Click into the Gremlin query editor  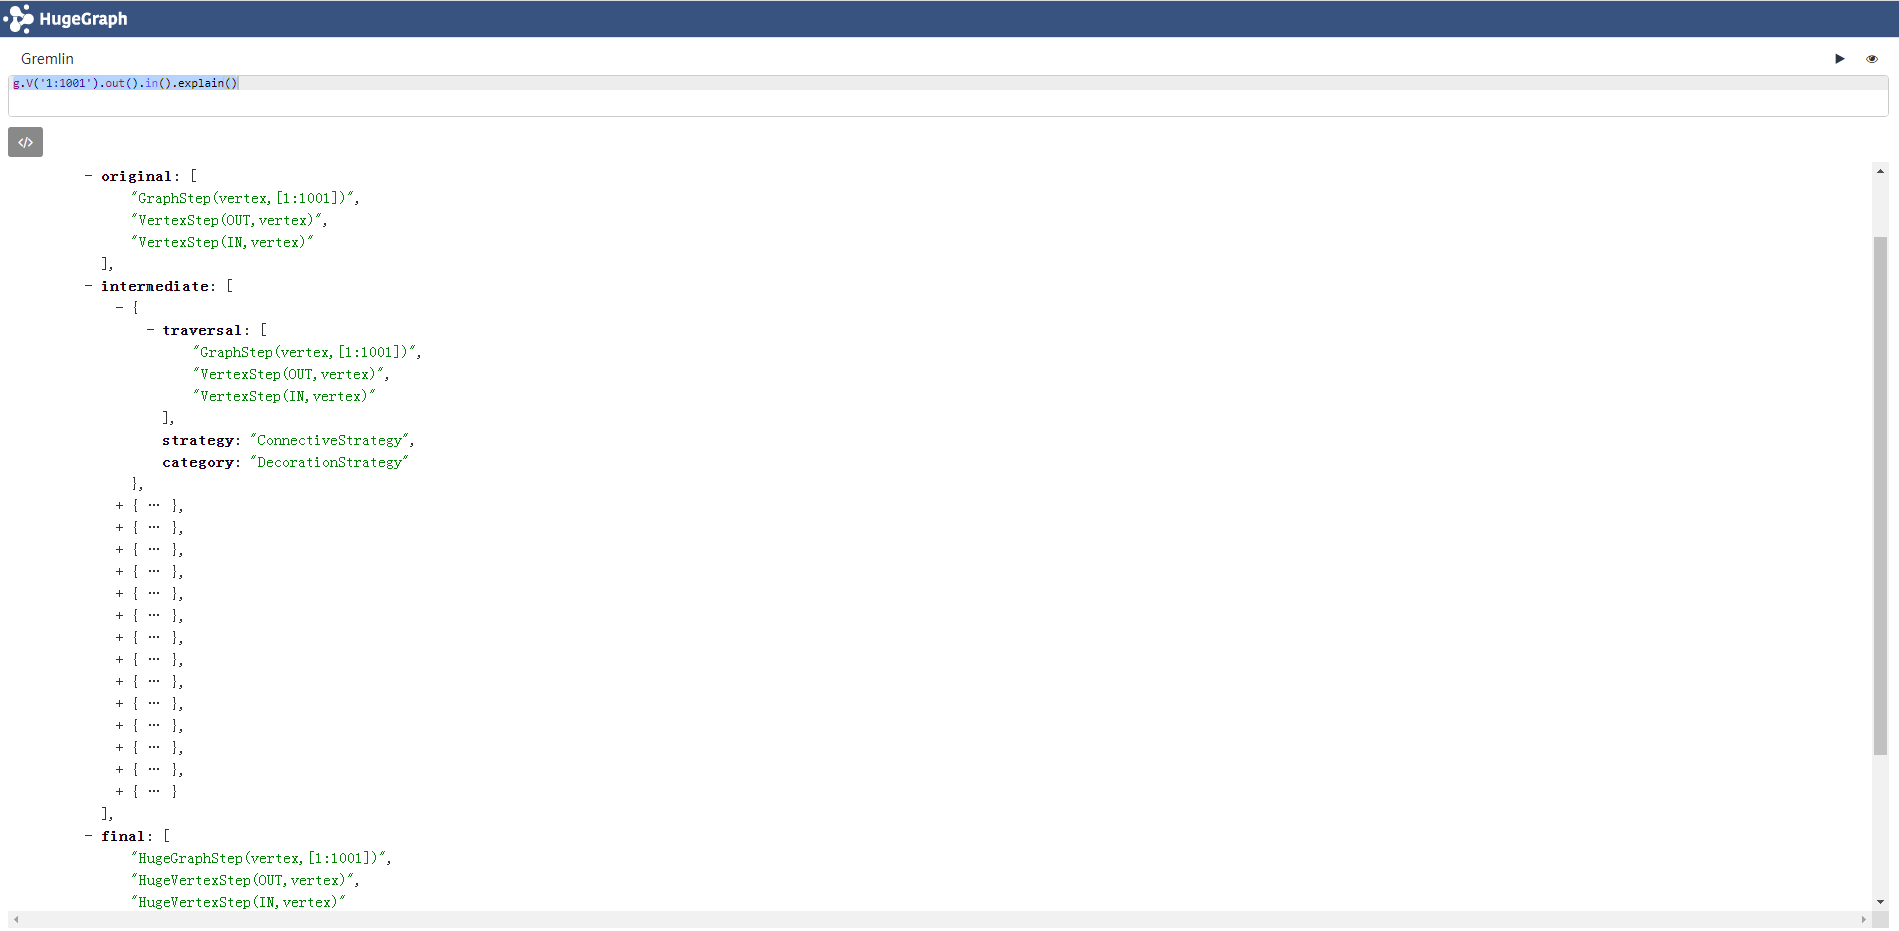(948, 96)
